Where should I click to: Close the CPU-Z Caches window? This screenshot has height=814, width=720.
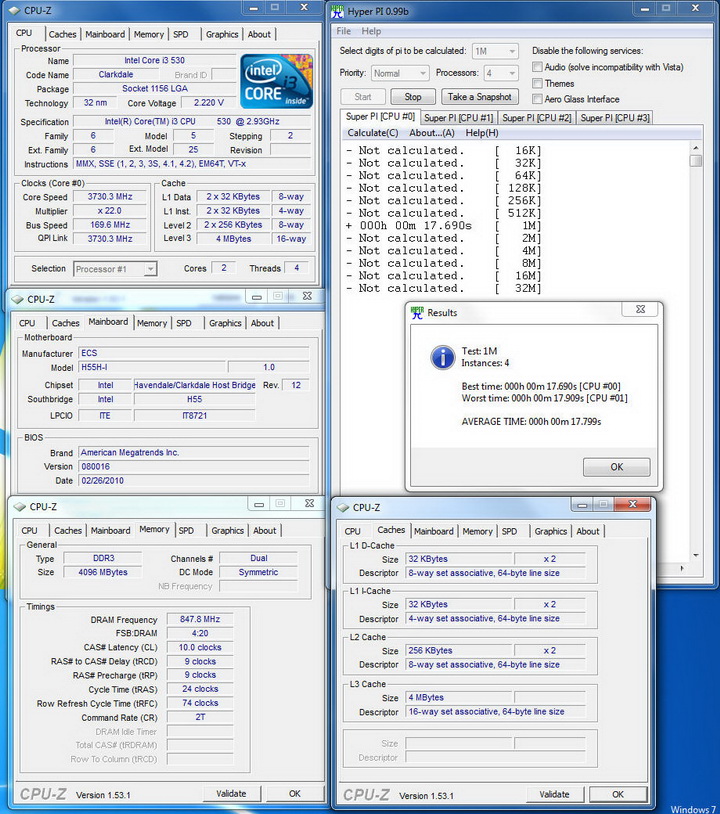tap(632, 504)
